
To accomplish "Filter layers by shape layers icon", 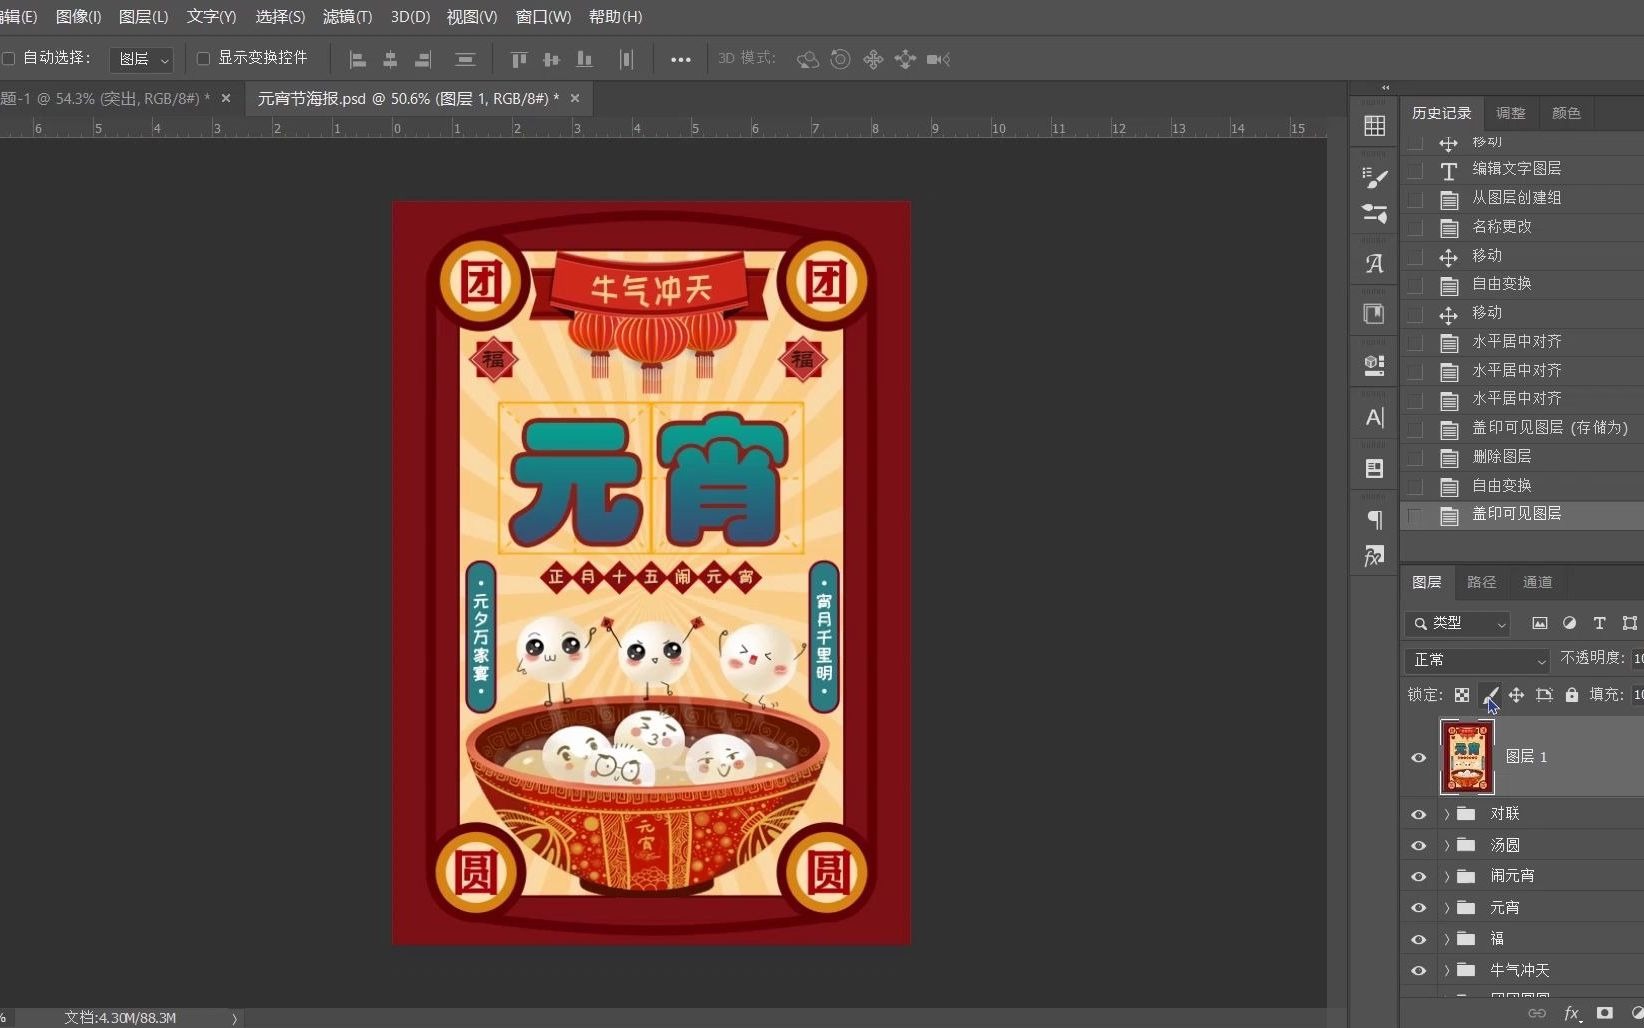I will (x=1630, y=623).
